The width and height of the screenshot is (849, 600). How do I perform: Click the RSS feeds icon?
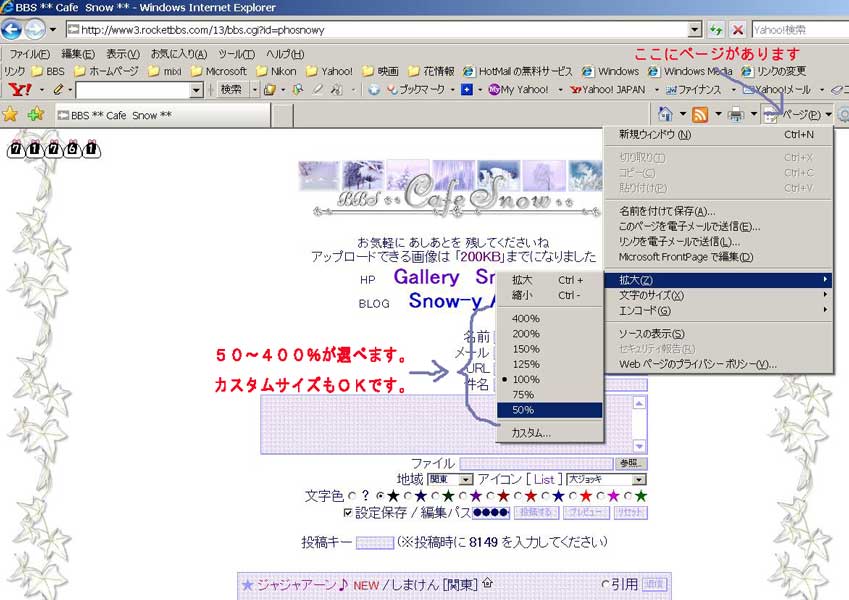click(701, 114)
